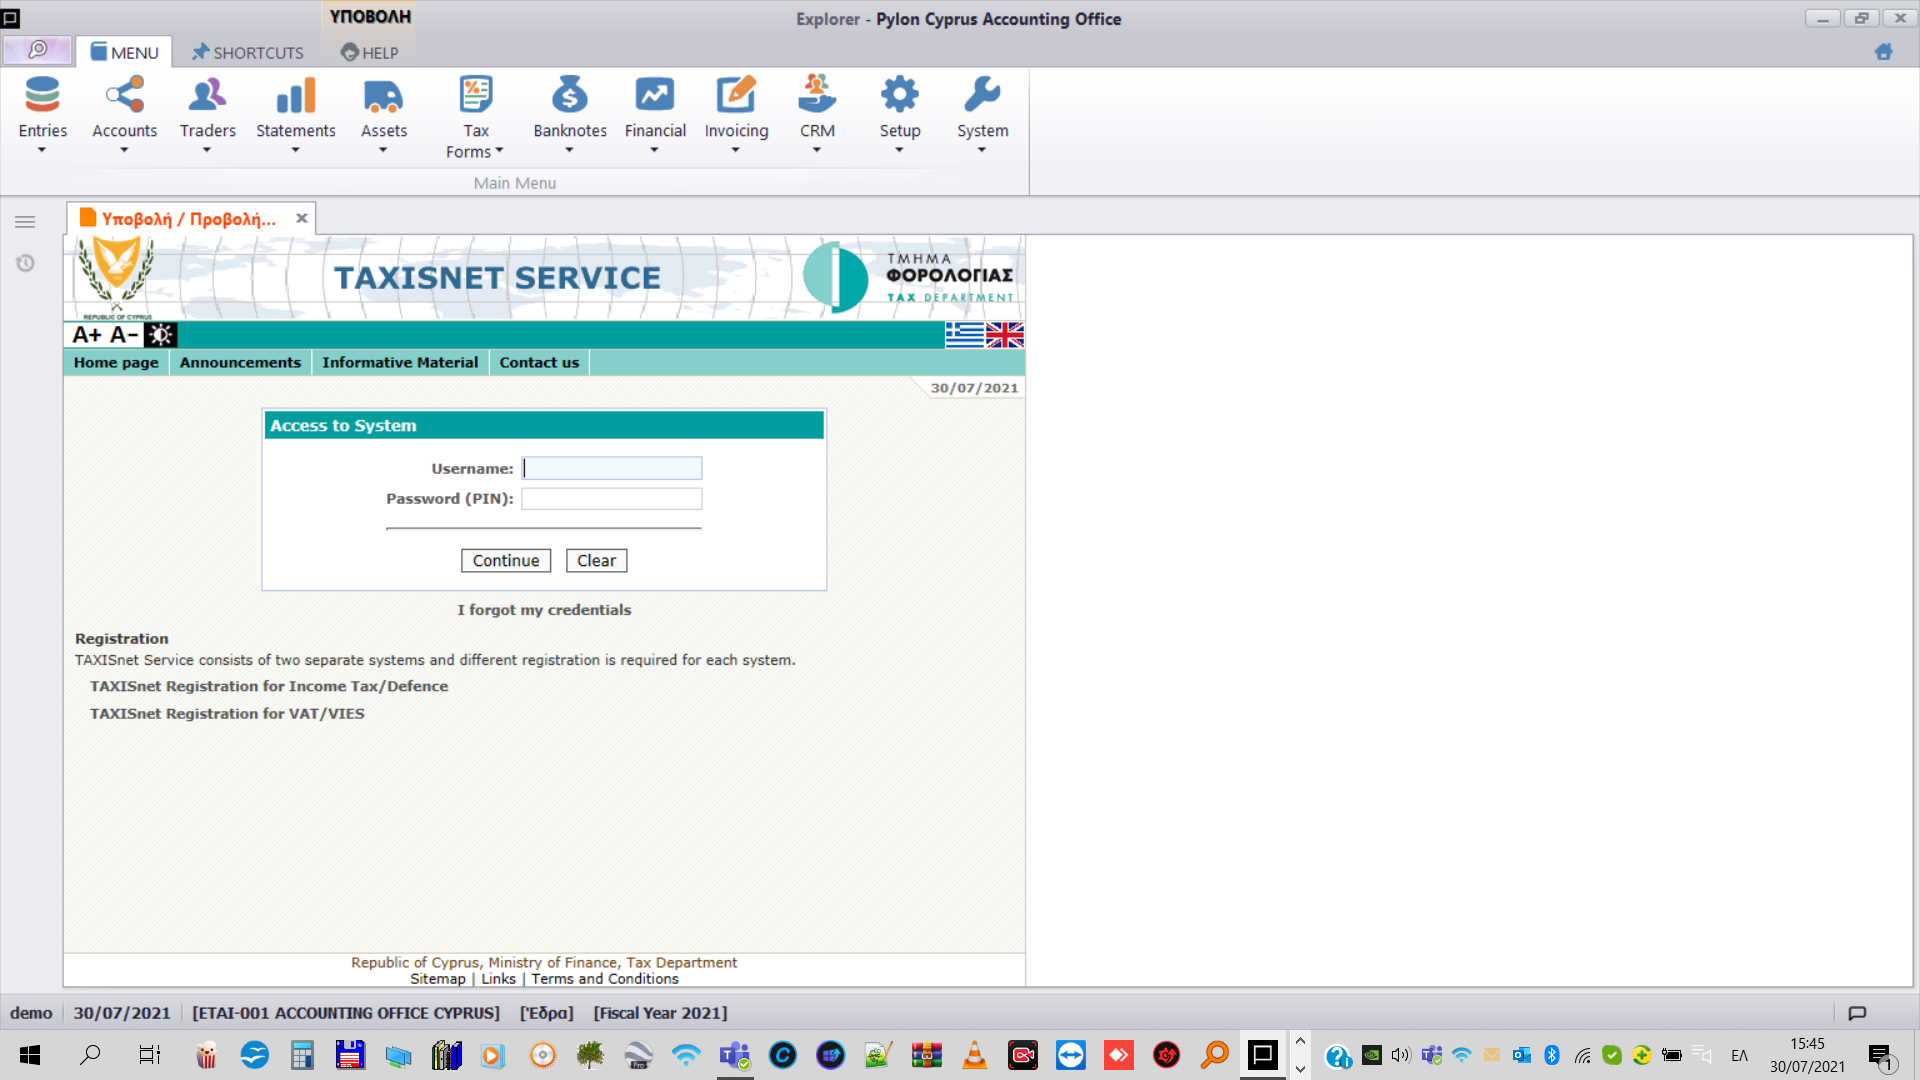Screen dimensions: 1920x1080
Task: Switch language with the Greek flag
Action: point(964,335)
